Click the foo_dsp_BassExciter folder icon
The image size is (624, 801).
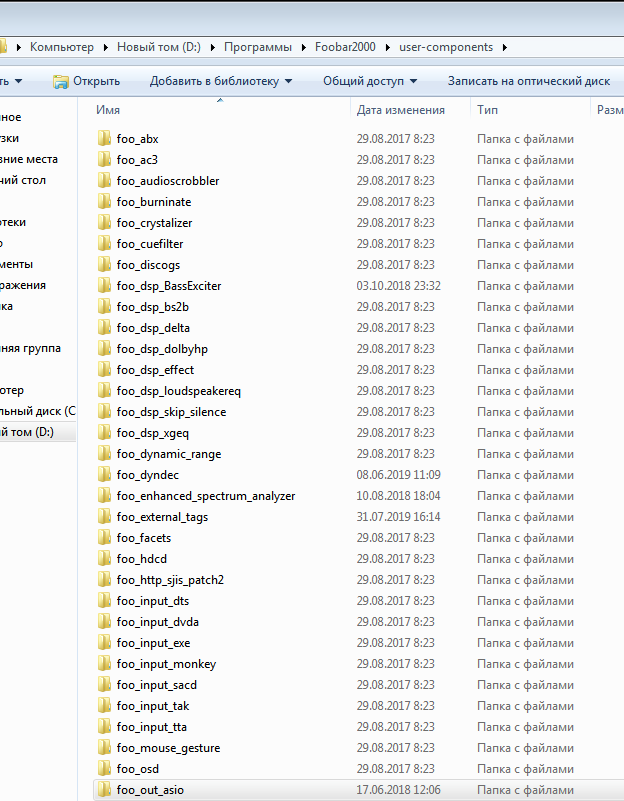(104, 285)
